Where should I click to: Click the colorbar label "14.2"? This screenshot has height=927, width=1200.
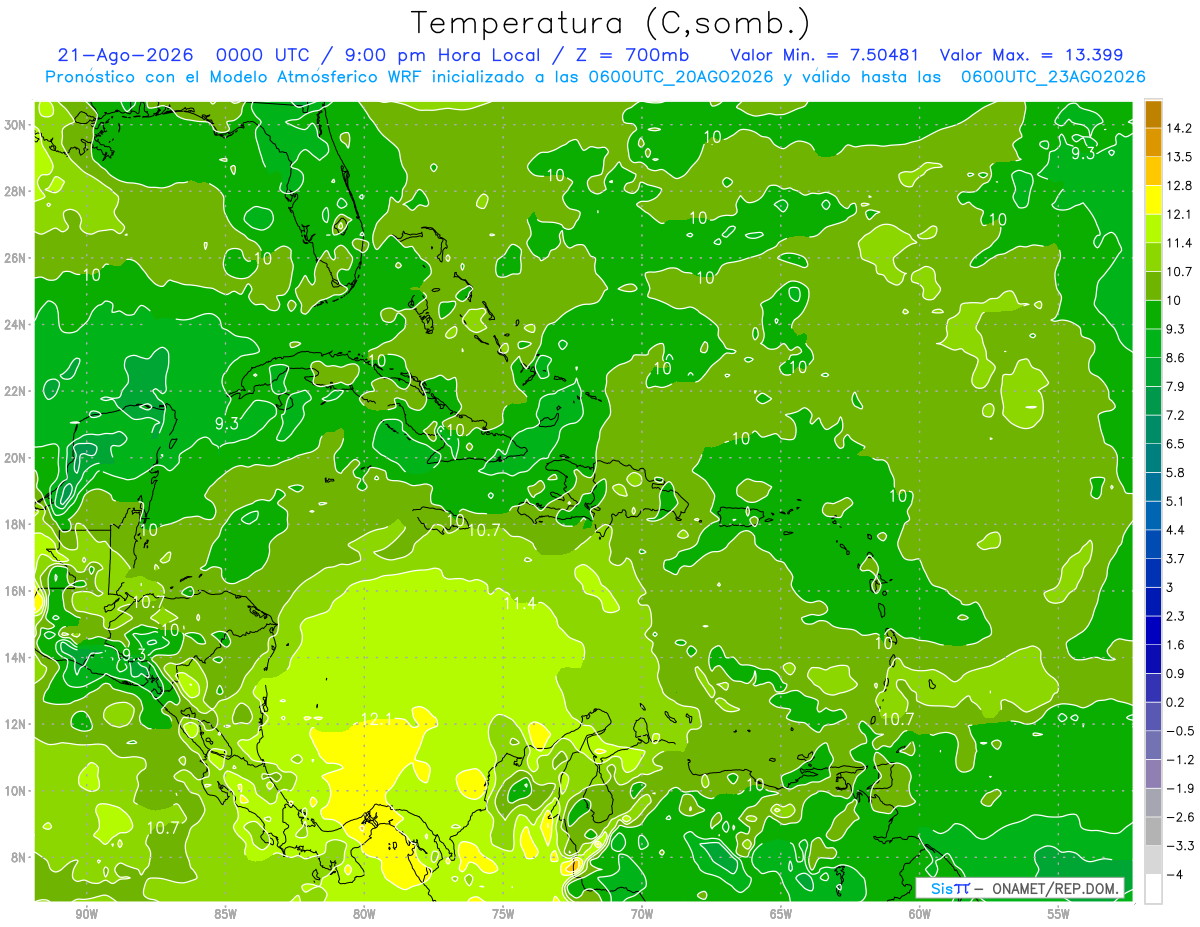point(1178,128)
